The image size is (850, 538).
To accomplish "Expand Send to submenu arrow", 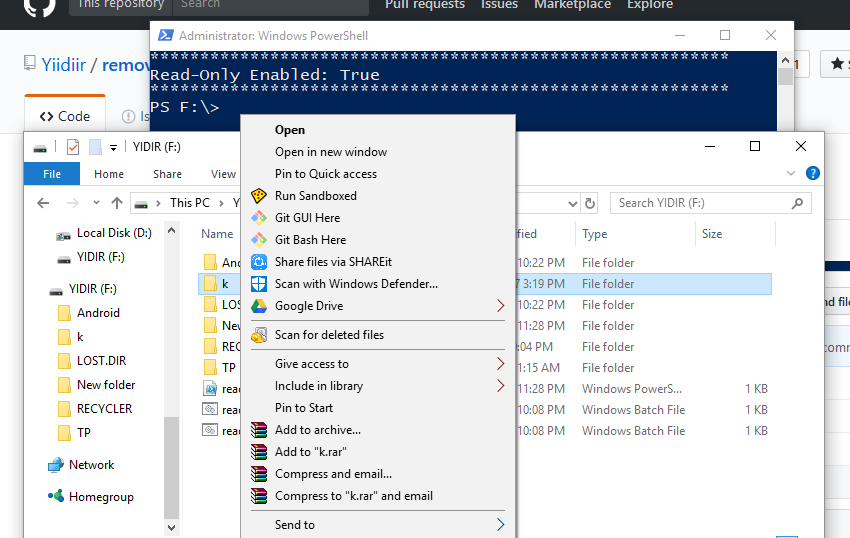I will [500, 525].
